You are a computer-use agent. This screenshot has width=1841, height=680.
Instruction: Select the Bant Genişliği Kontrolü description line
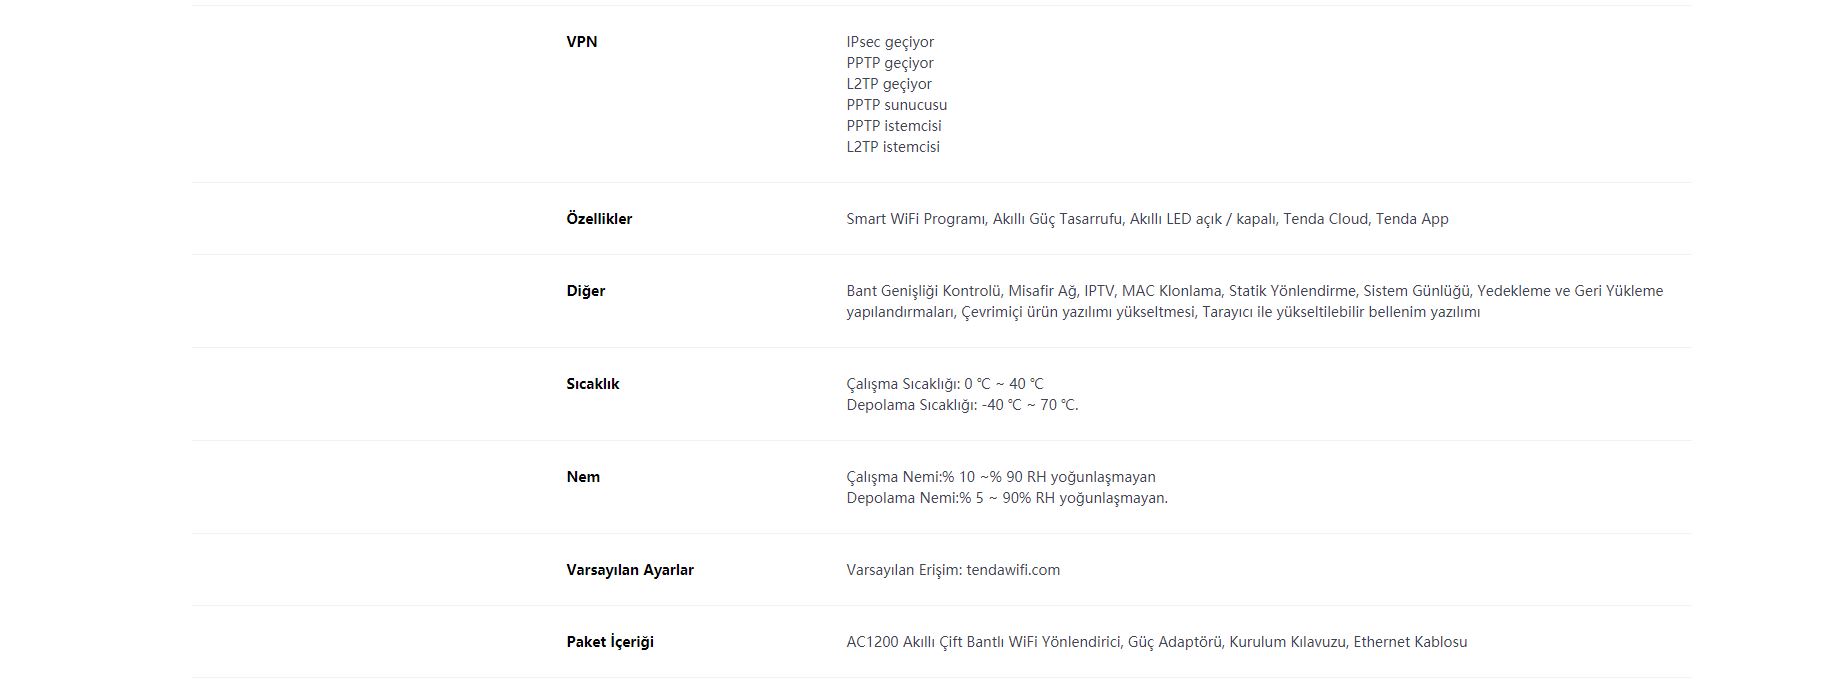click(1255, 291)
